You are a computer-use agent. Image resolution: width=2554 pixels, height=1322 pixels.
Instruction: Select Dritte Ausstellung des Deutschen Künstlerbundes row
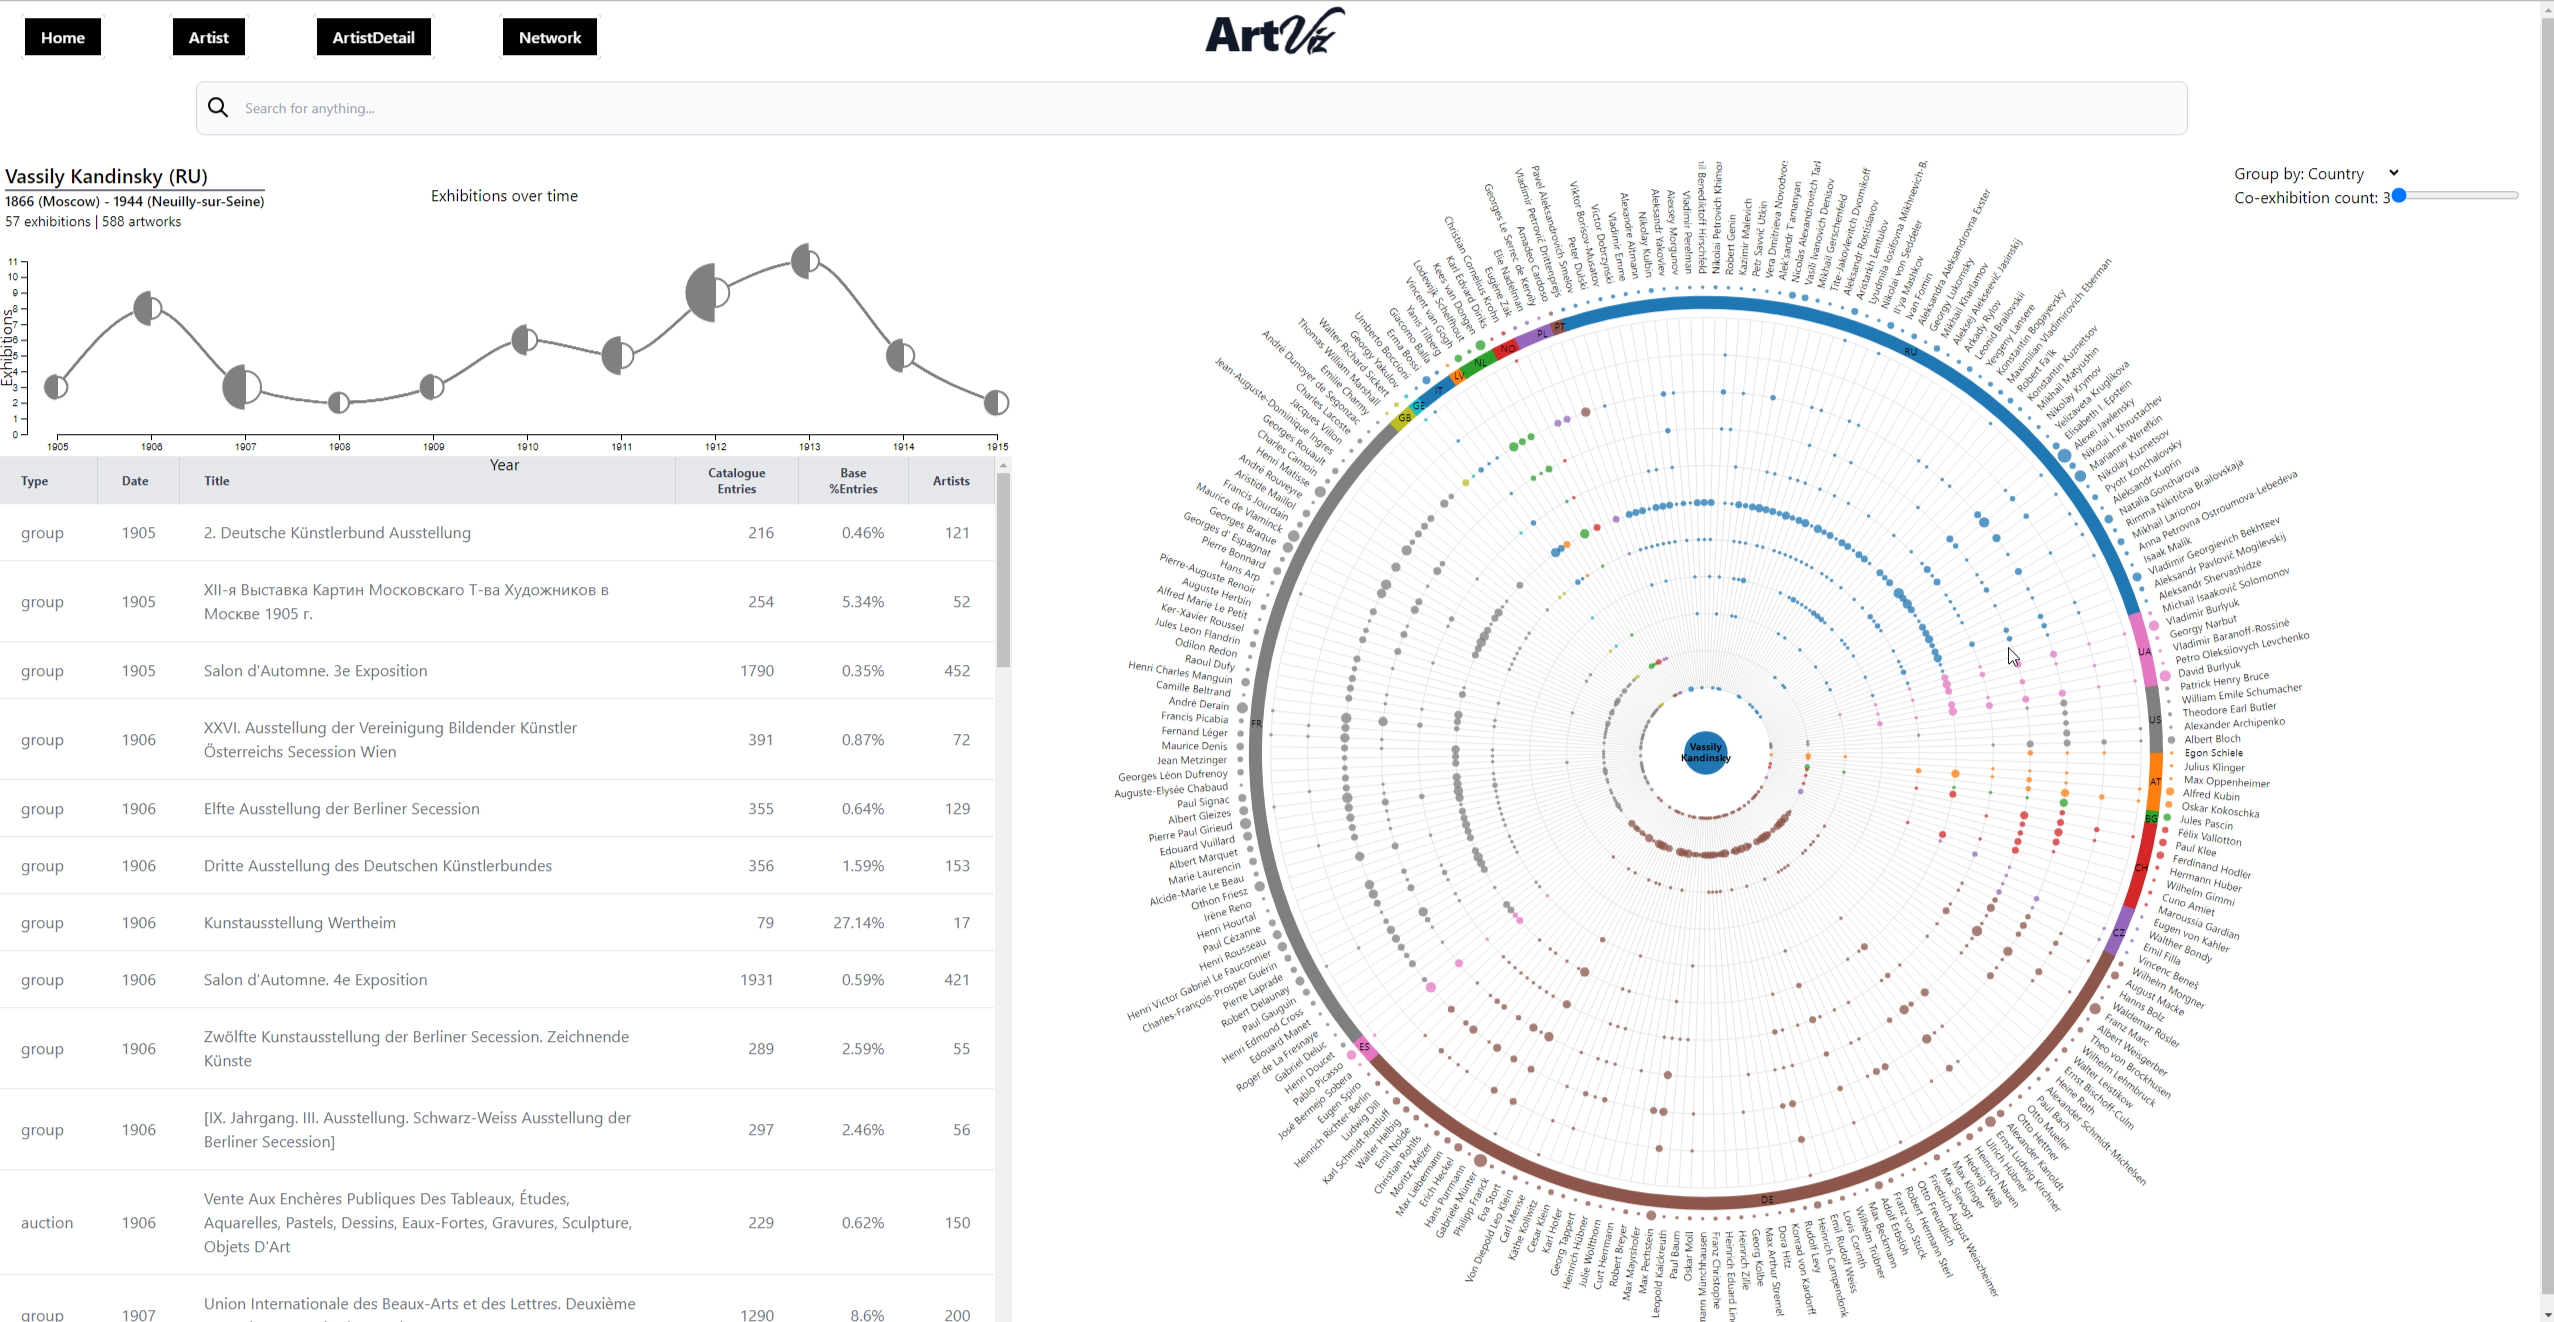pyautogui.click(x=497, y=866)
